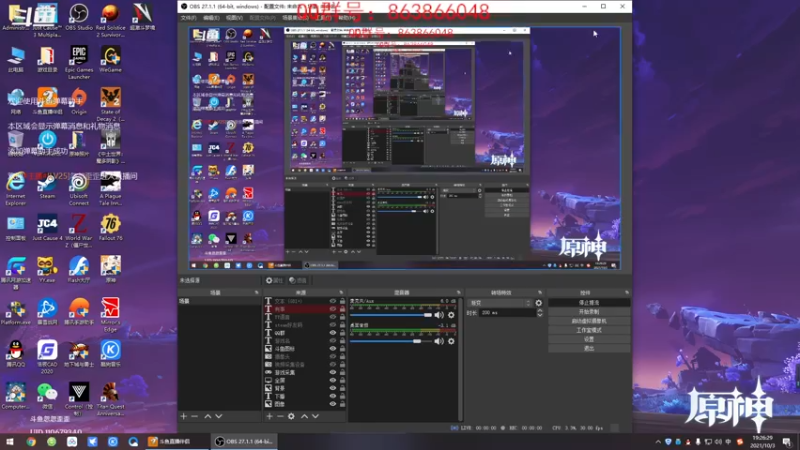
Task: Open Ubisoft Connect desktop icon
Action: coord(79,189)
